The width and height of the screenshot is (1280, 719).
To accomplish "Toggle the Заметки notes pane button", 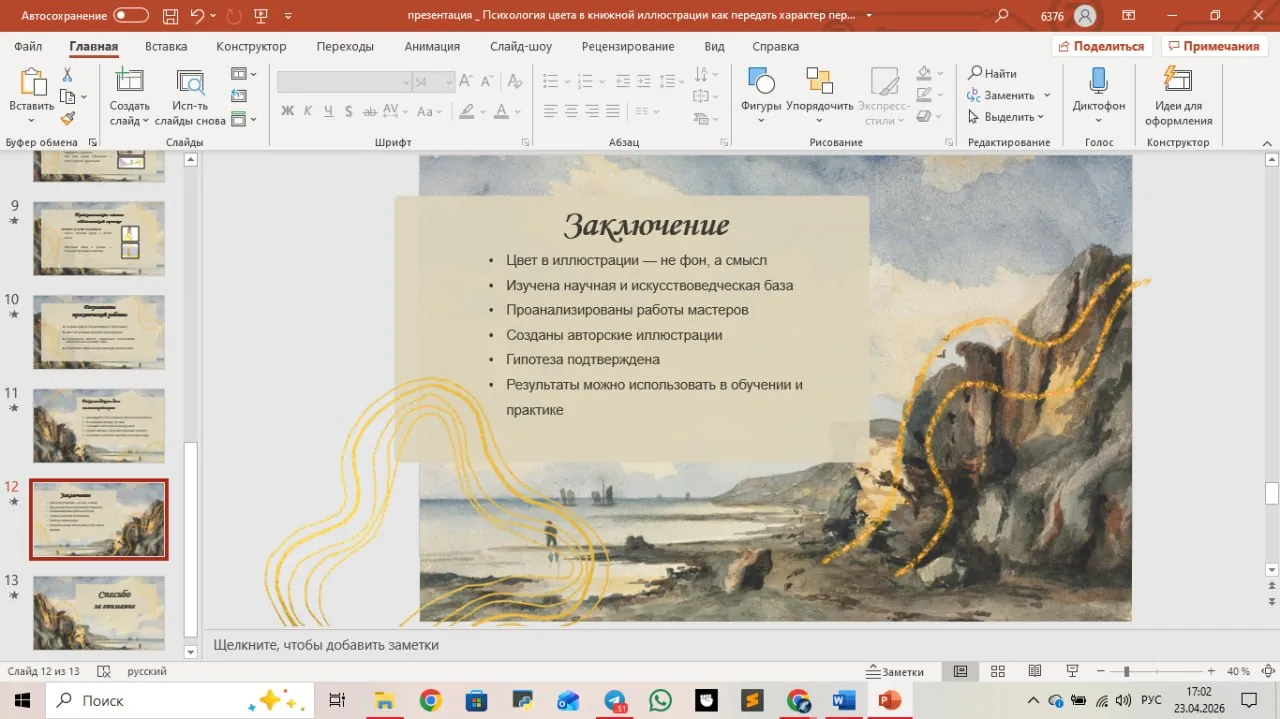I will tap(895, 672).
